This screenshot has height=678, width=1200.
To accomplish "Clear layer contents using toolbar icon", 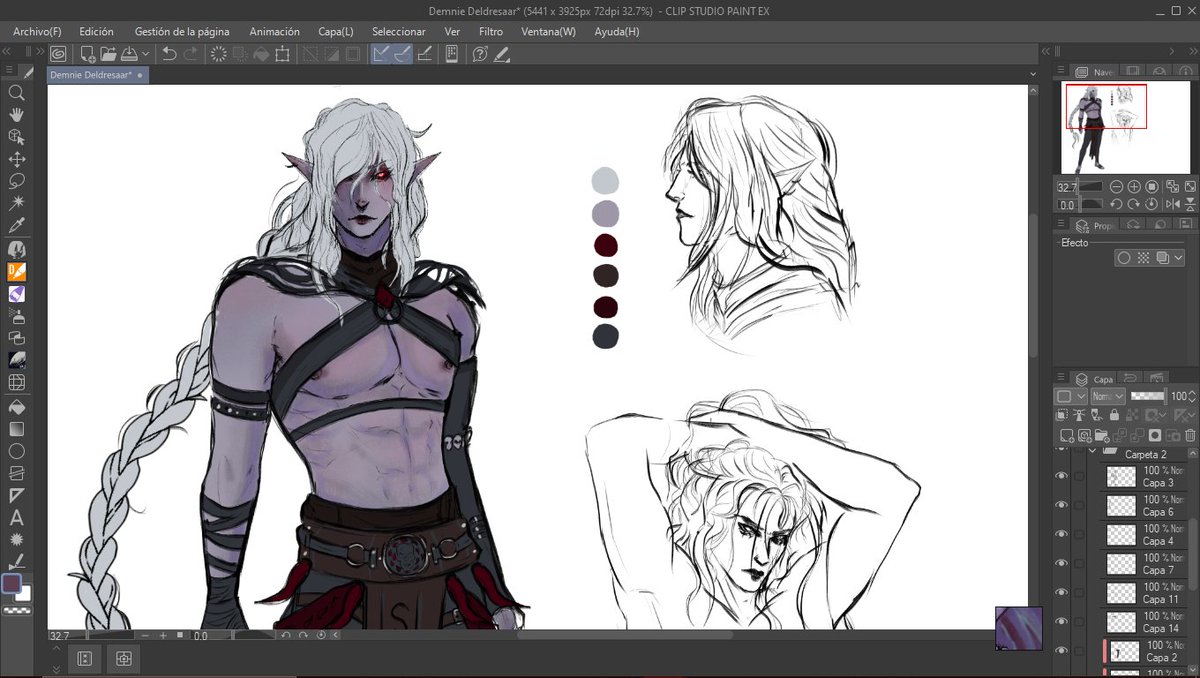I will [219, 54].
